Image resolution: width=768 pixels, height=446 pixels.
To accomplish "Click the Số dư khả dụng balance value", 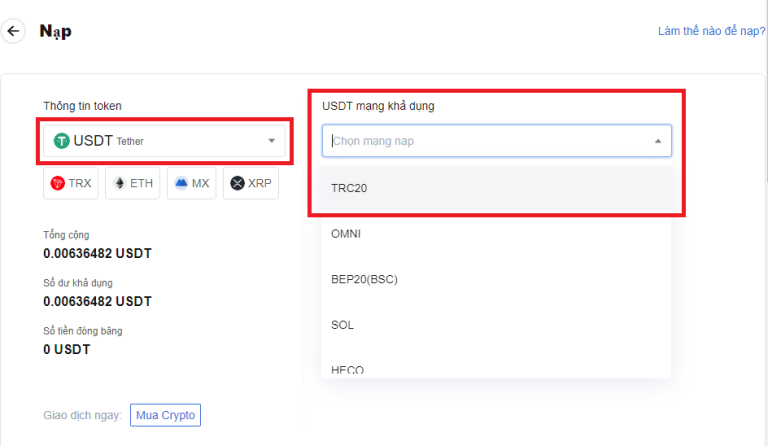I will [x=97, y=302].
